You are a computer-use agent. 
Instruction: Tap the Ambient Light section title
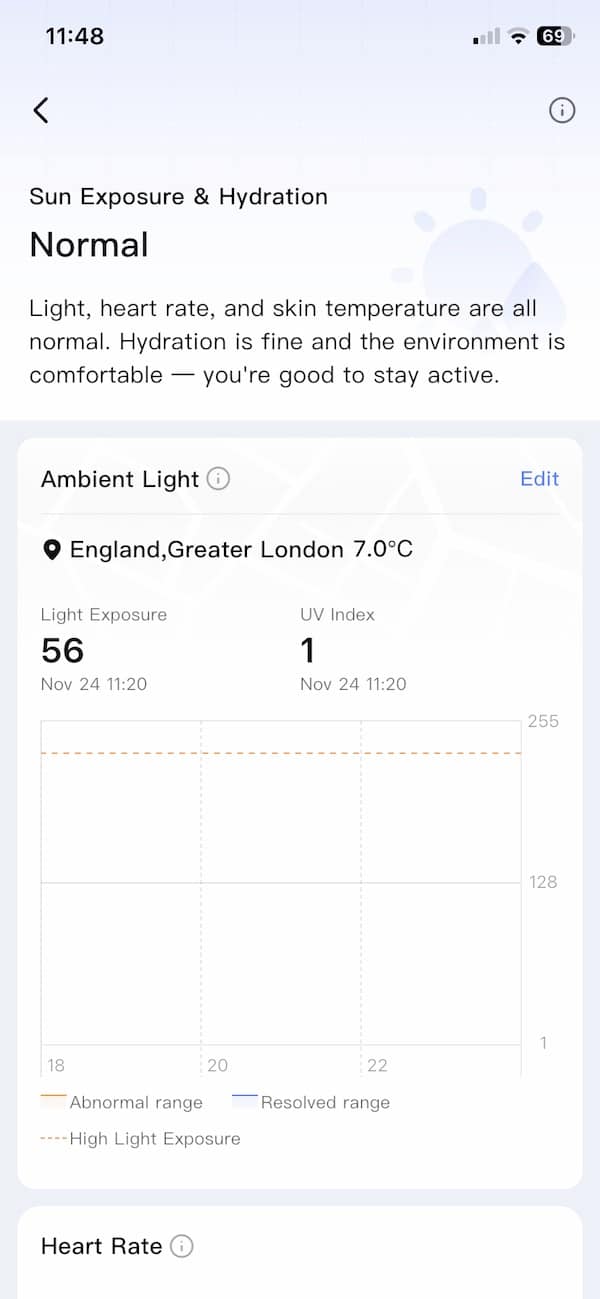coord(120,479)
